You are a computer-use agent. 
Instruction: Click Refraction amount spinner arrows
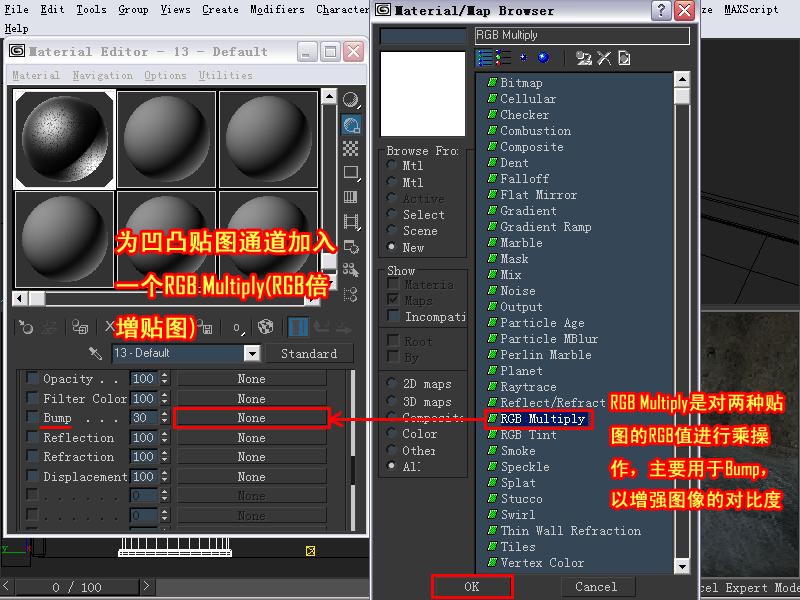coord(164,457)
